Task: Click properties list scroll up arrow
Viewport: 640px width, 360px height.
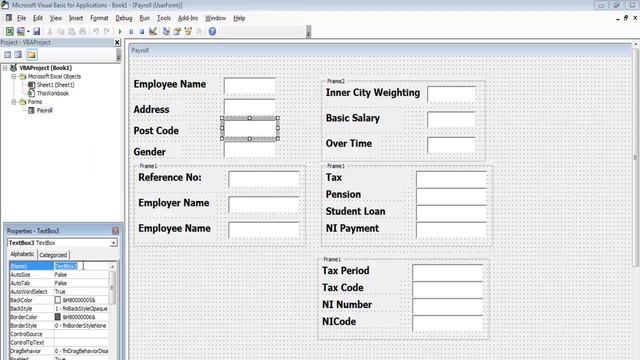Action: 113,267
